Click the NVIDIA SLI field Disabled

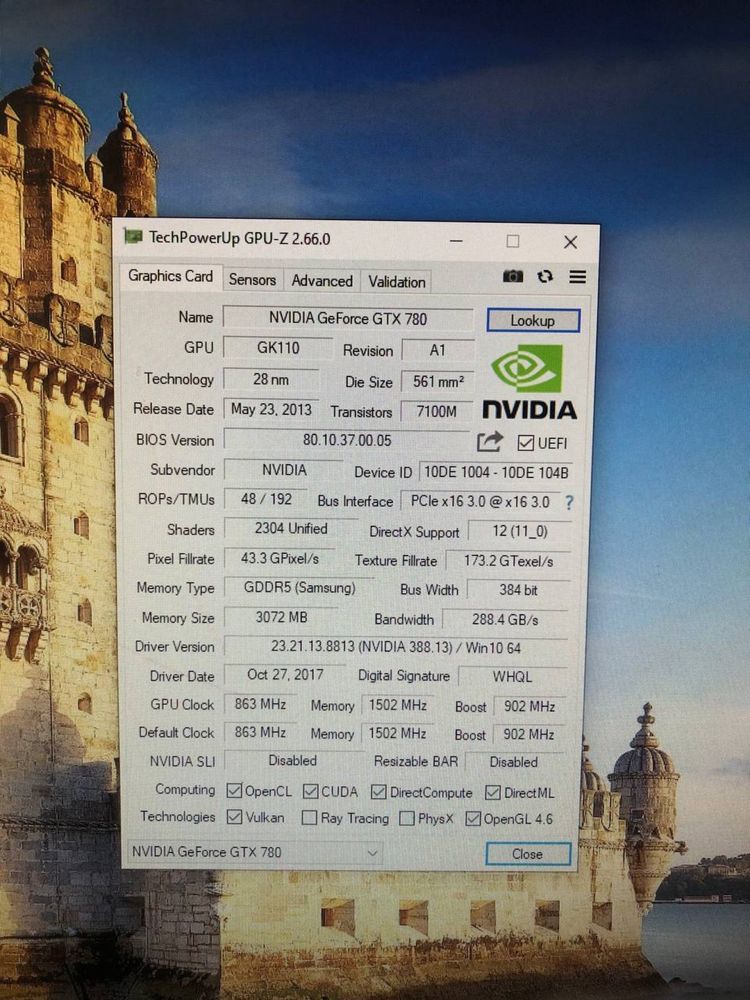pyautogui.click(x=293, y=760)
